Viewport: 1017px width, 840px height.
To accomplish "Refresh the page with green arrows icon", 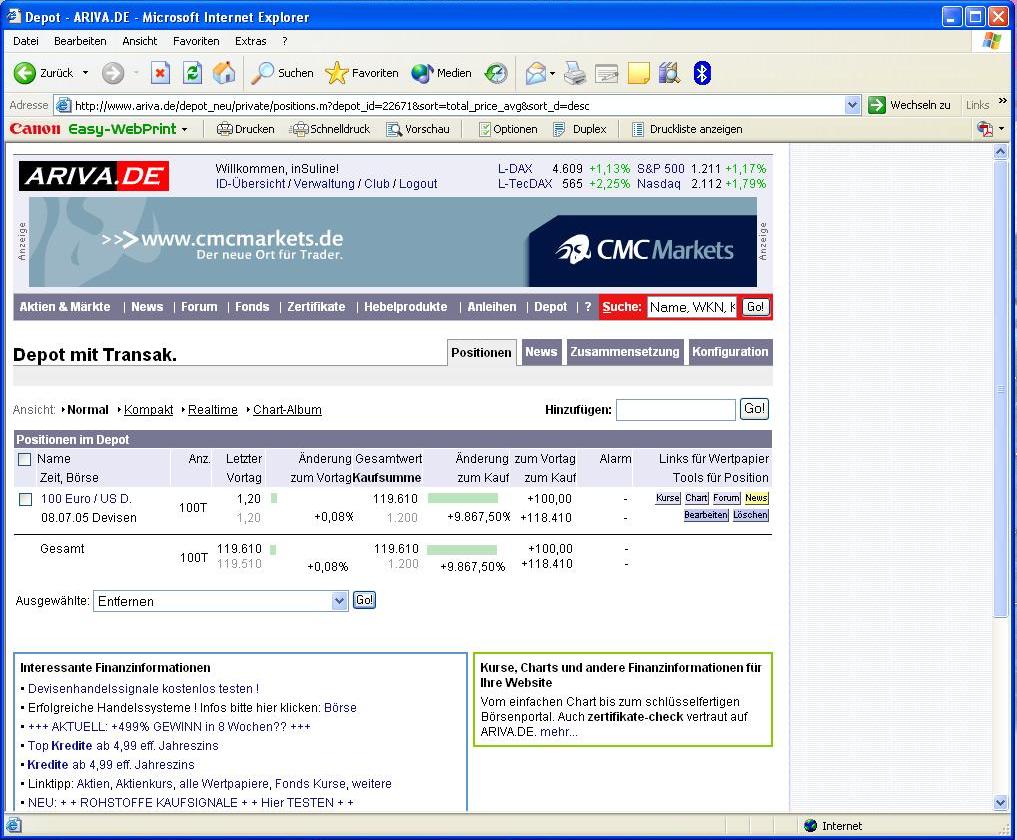I will [x=193, y=73].
